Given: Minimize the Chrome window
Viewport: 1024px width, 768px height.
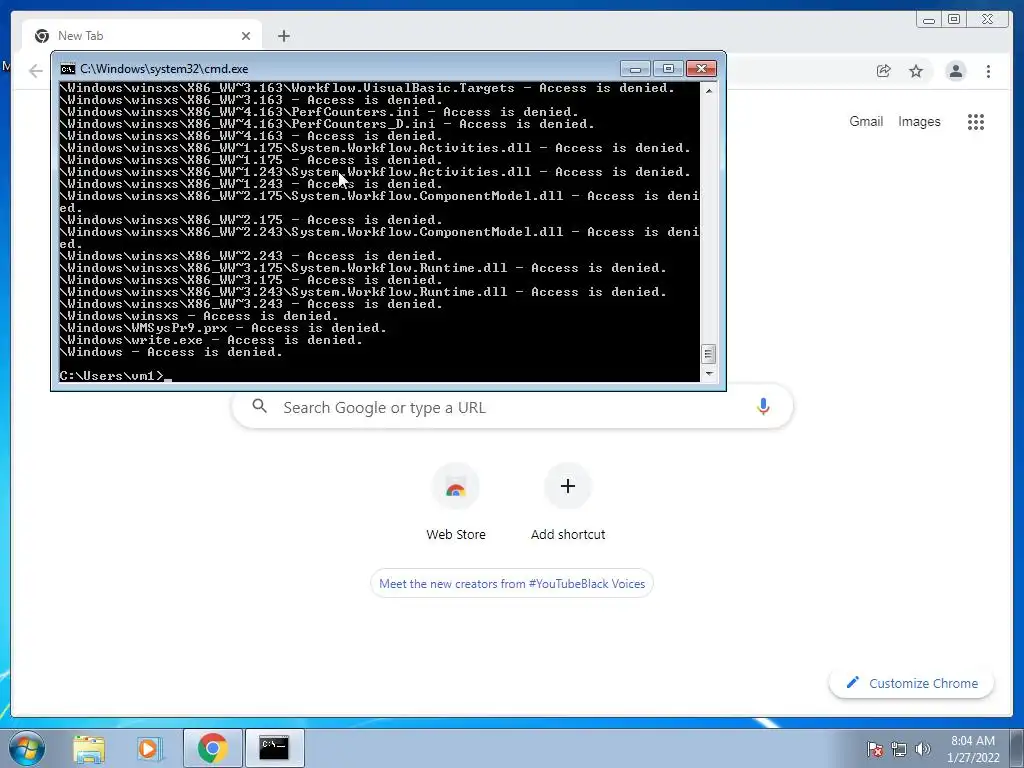Looking at the screenshot, I should (x=928, y=20).
